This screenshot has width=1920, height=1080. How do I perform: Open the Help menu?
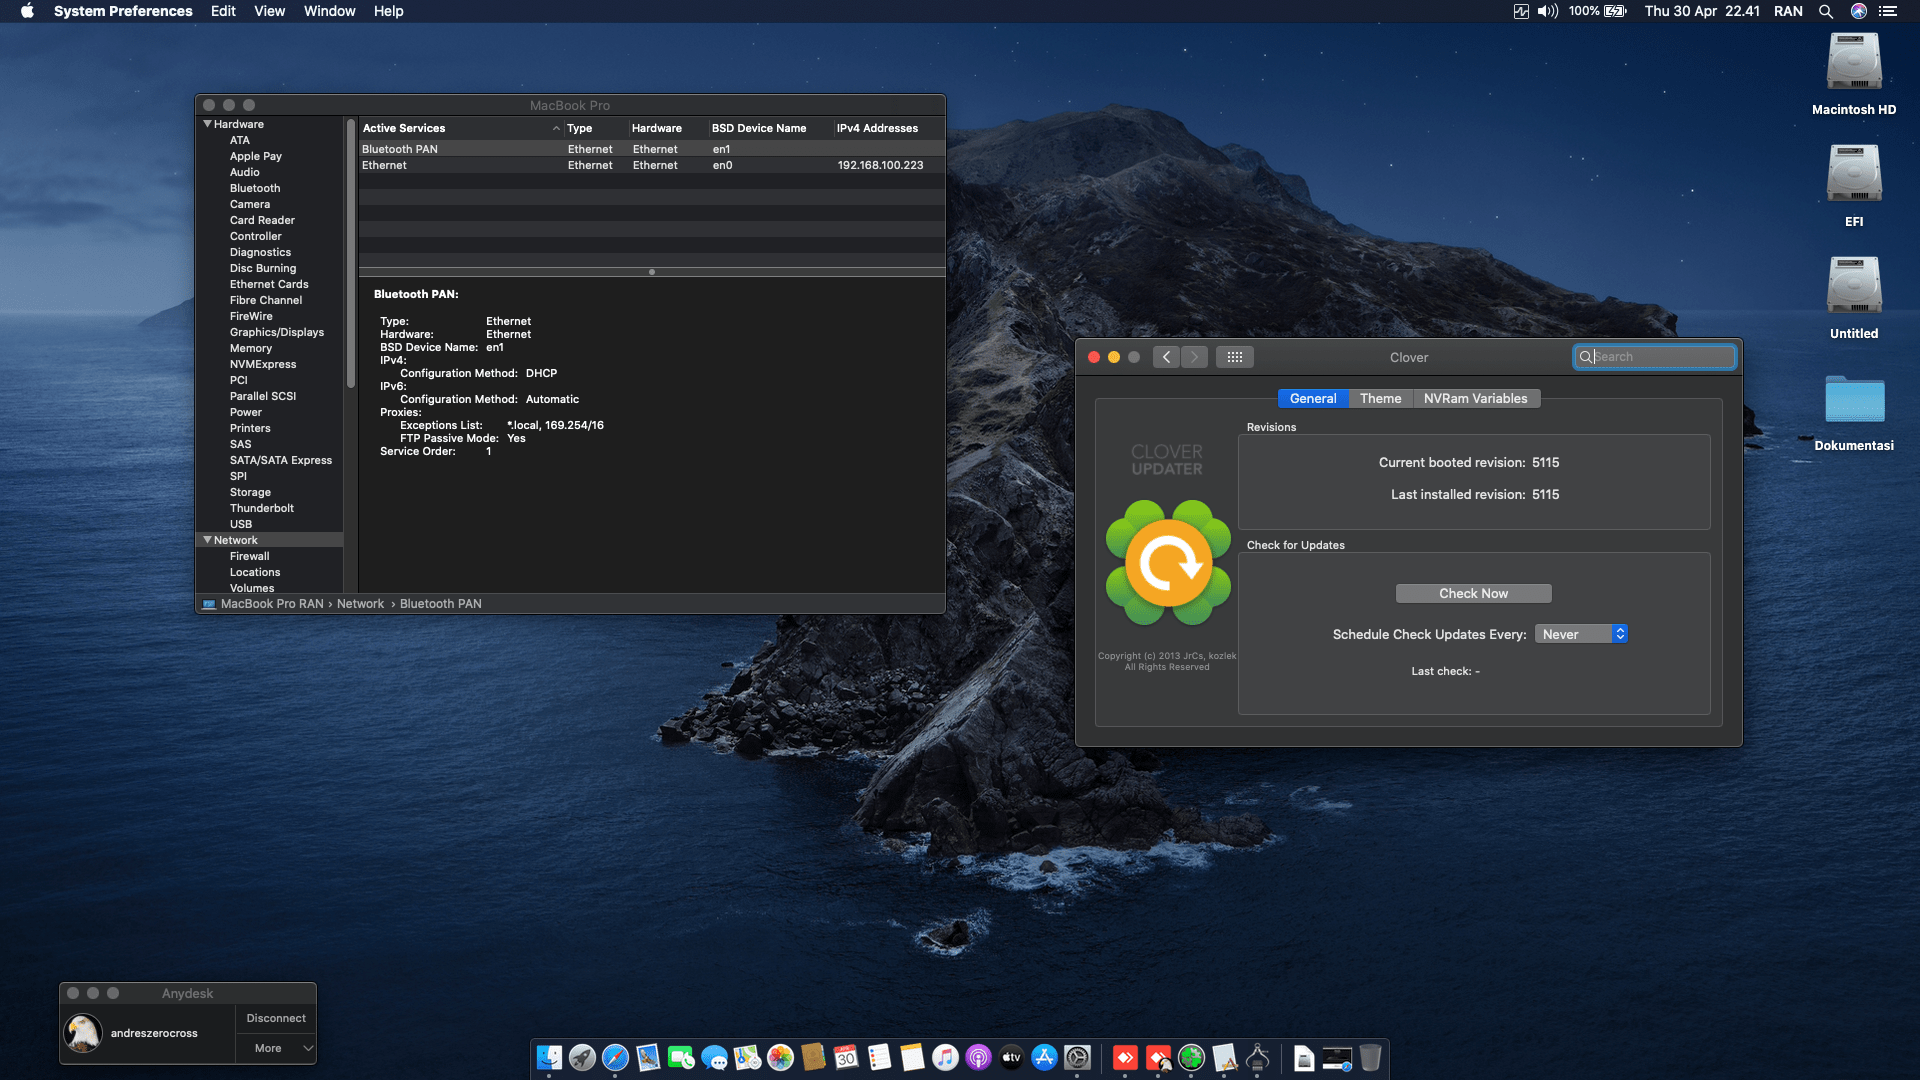tap(388, 11)
